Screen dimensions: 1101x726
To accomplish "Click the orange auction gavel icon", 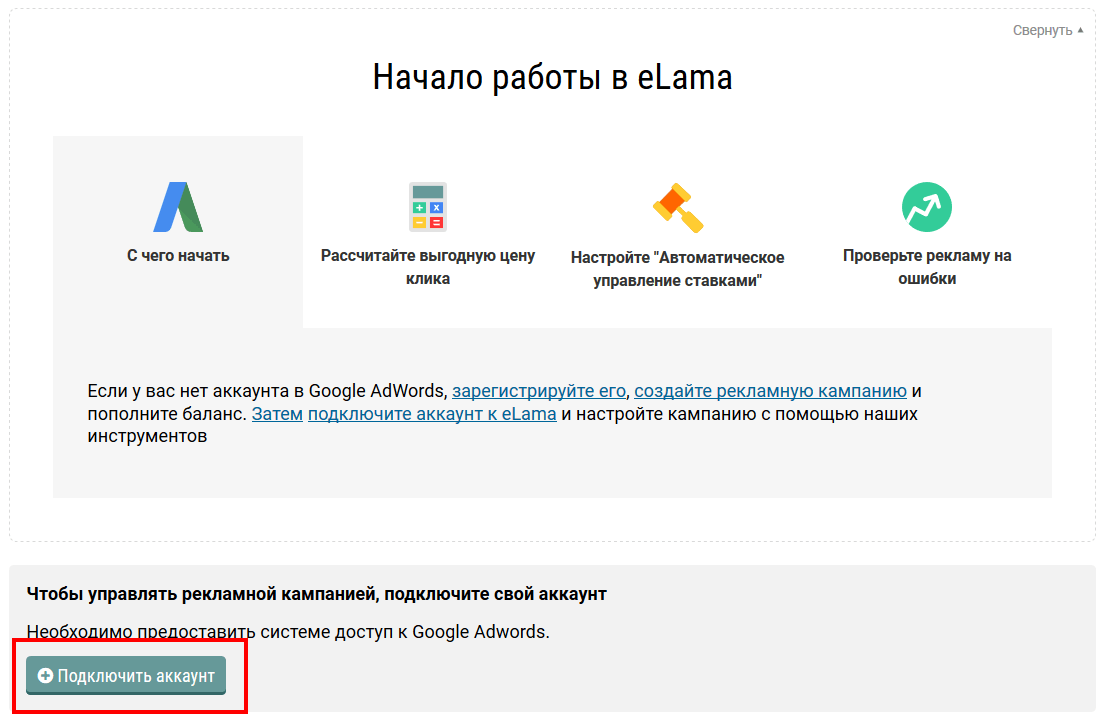I will pyautogui.click(x=678, y=207).
